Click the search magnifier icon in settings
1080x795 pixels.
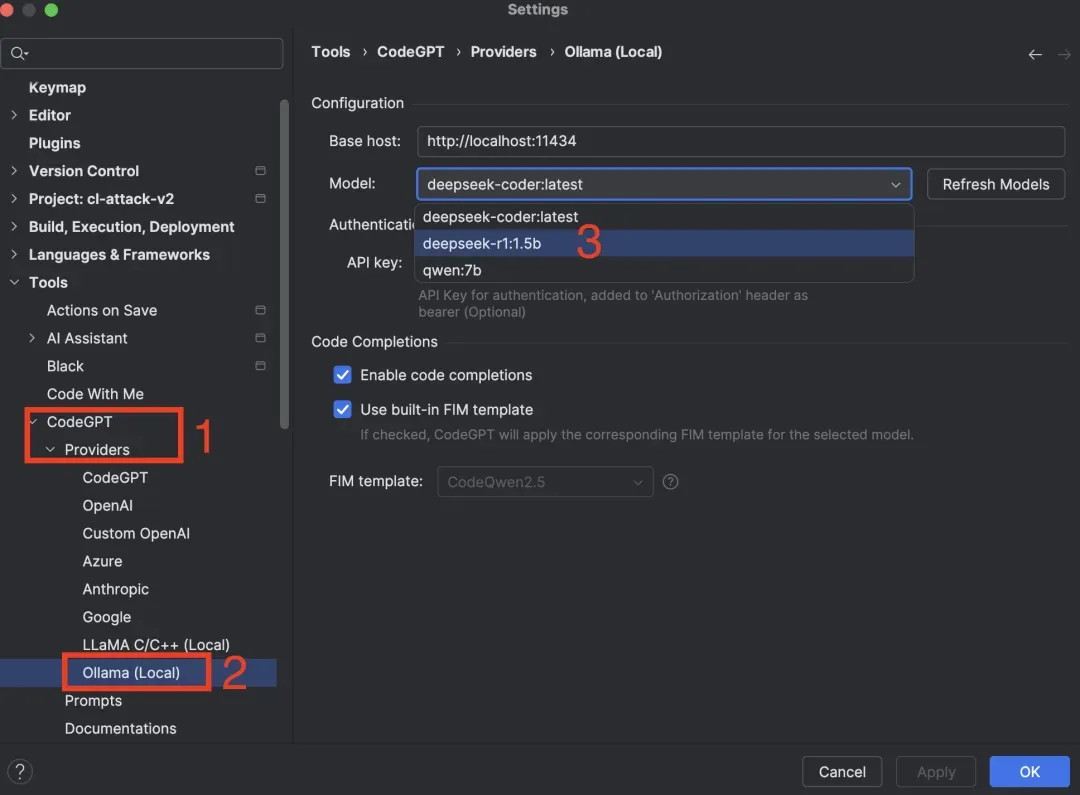pyautogui.click(x=18, y=53)
